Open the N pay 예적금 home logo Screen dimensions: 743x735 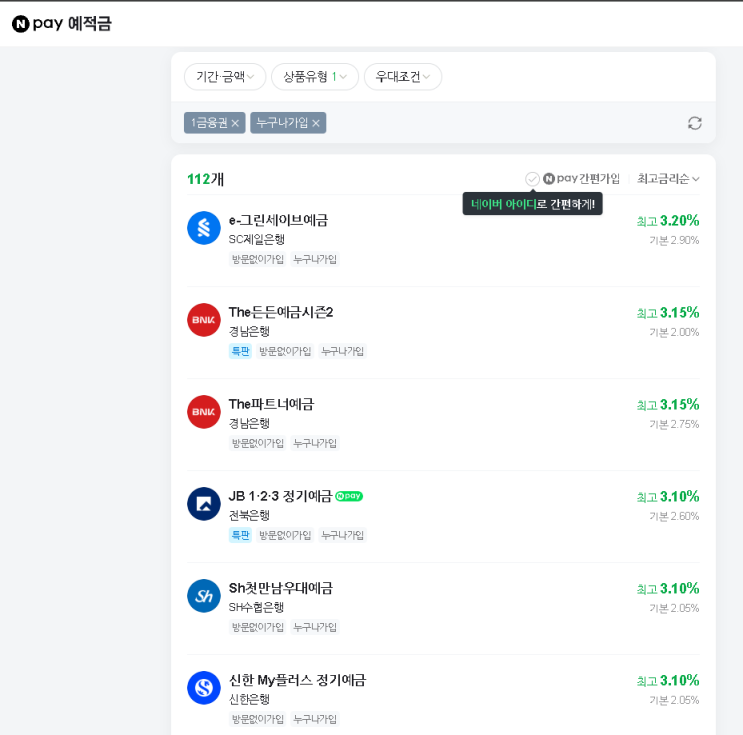62,23
